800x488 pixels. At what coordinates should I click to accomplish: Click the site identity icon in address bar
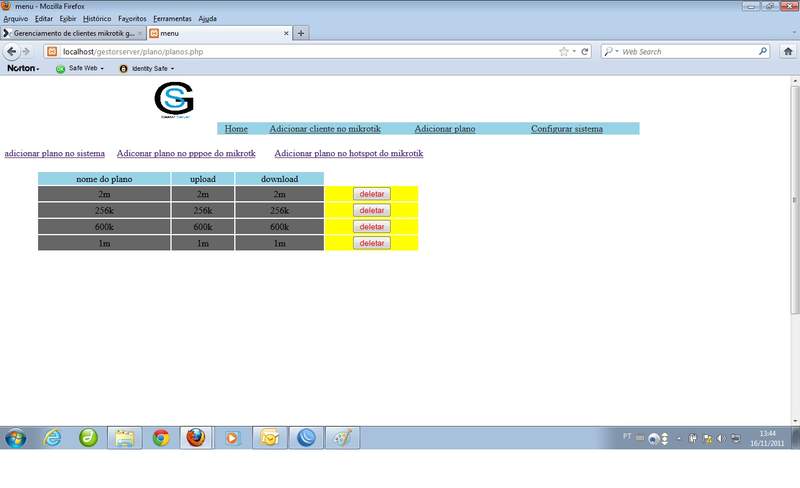pyautogui.click(x=52, y=52)
